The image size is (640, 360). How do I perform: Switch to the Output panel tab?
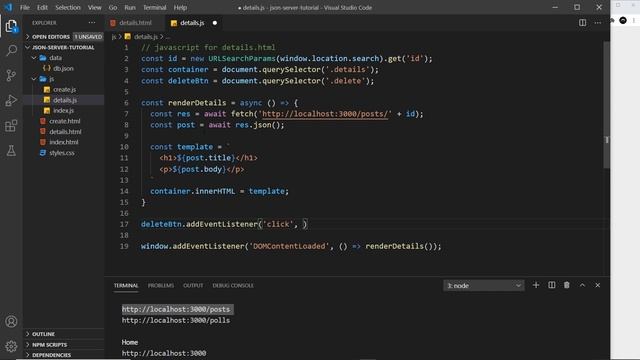click(193, 285)
